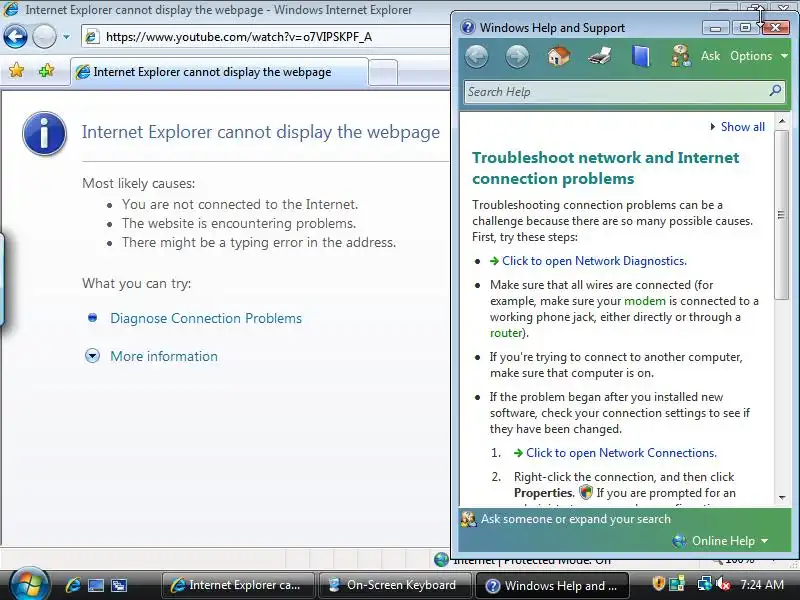Click the Add to Favorites star-plus icon
This screenshot has width=800, height=600.
(x=46, y=70)
